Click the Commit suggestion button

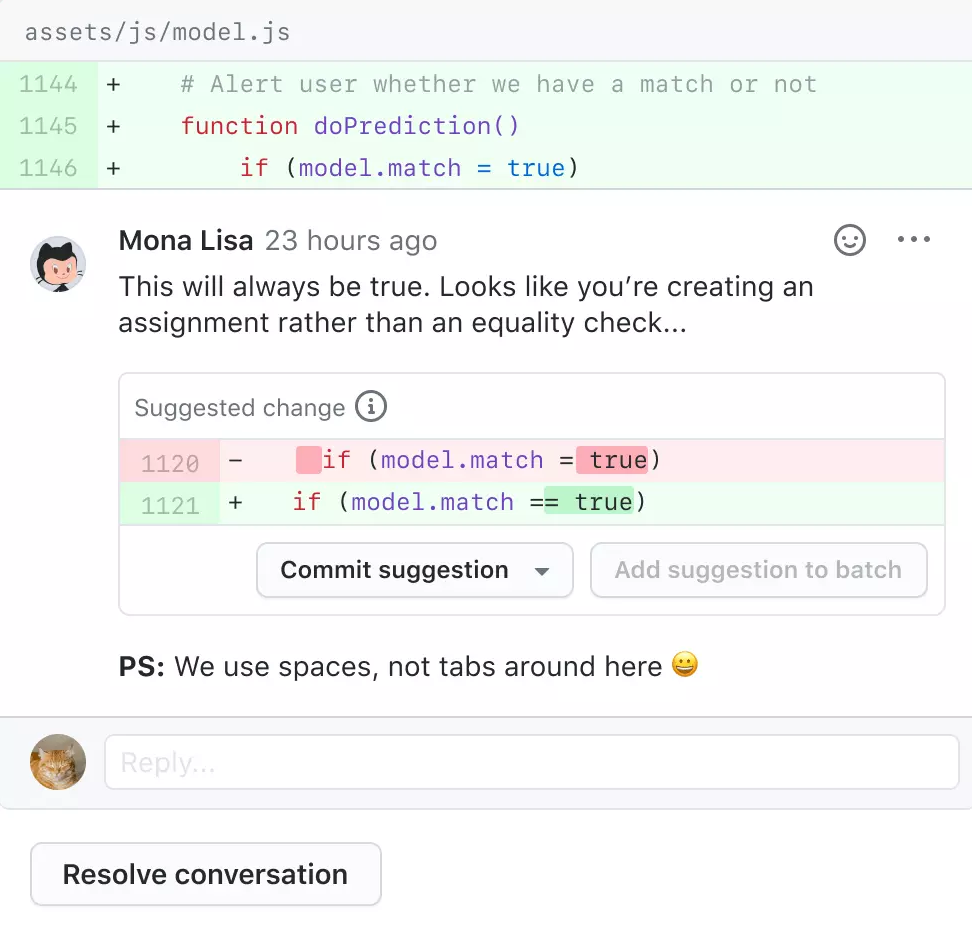[x=393, y=570]
